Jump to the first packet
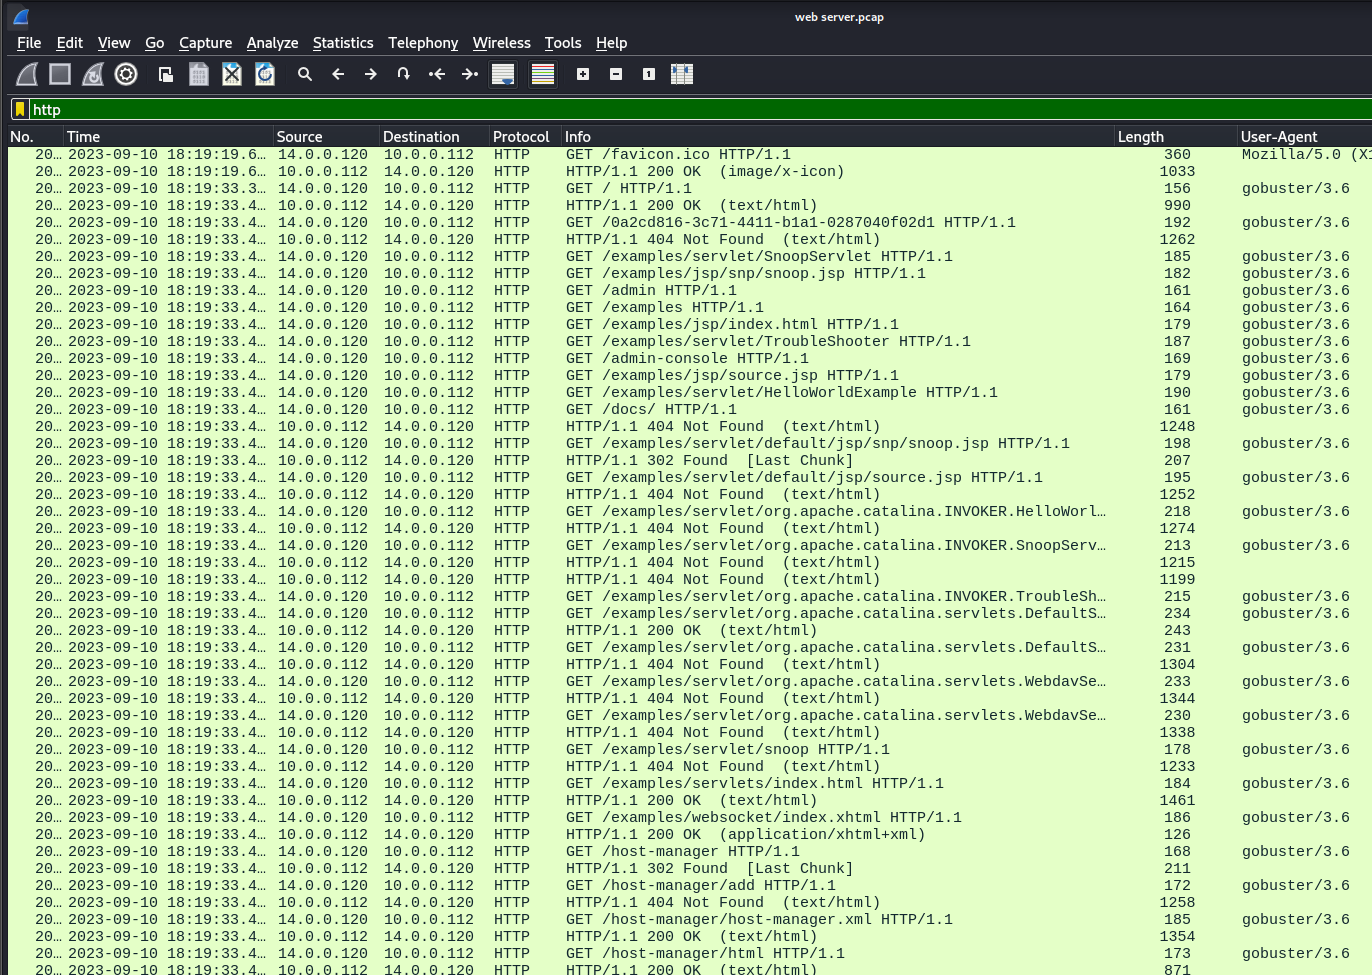Screen dimensions: 1372x975 [437, 74]
